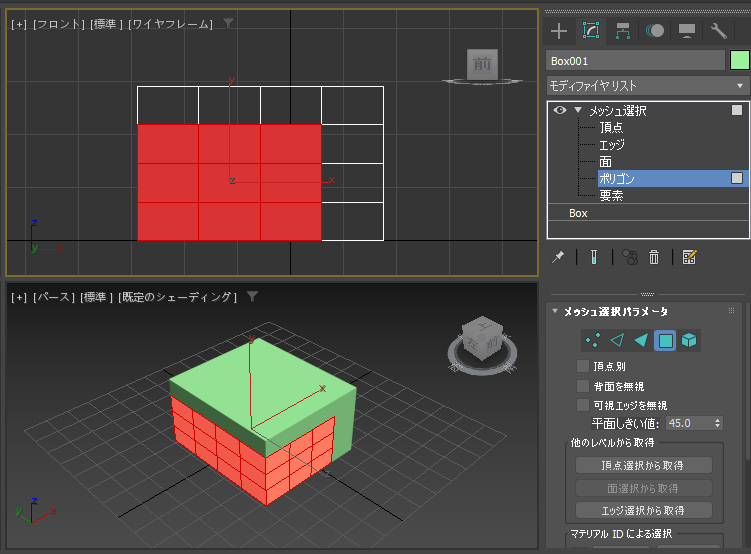Open Configure Modifier Sets icon
Image resolution: width=751 pixels, height=554 pixels.
(689, 257)
